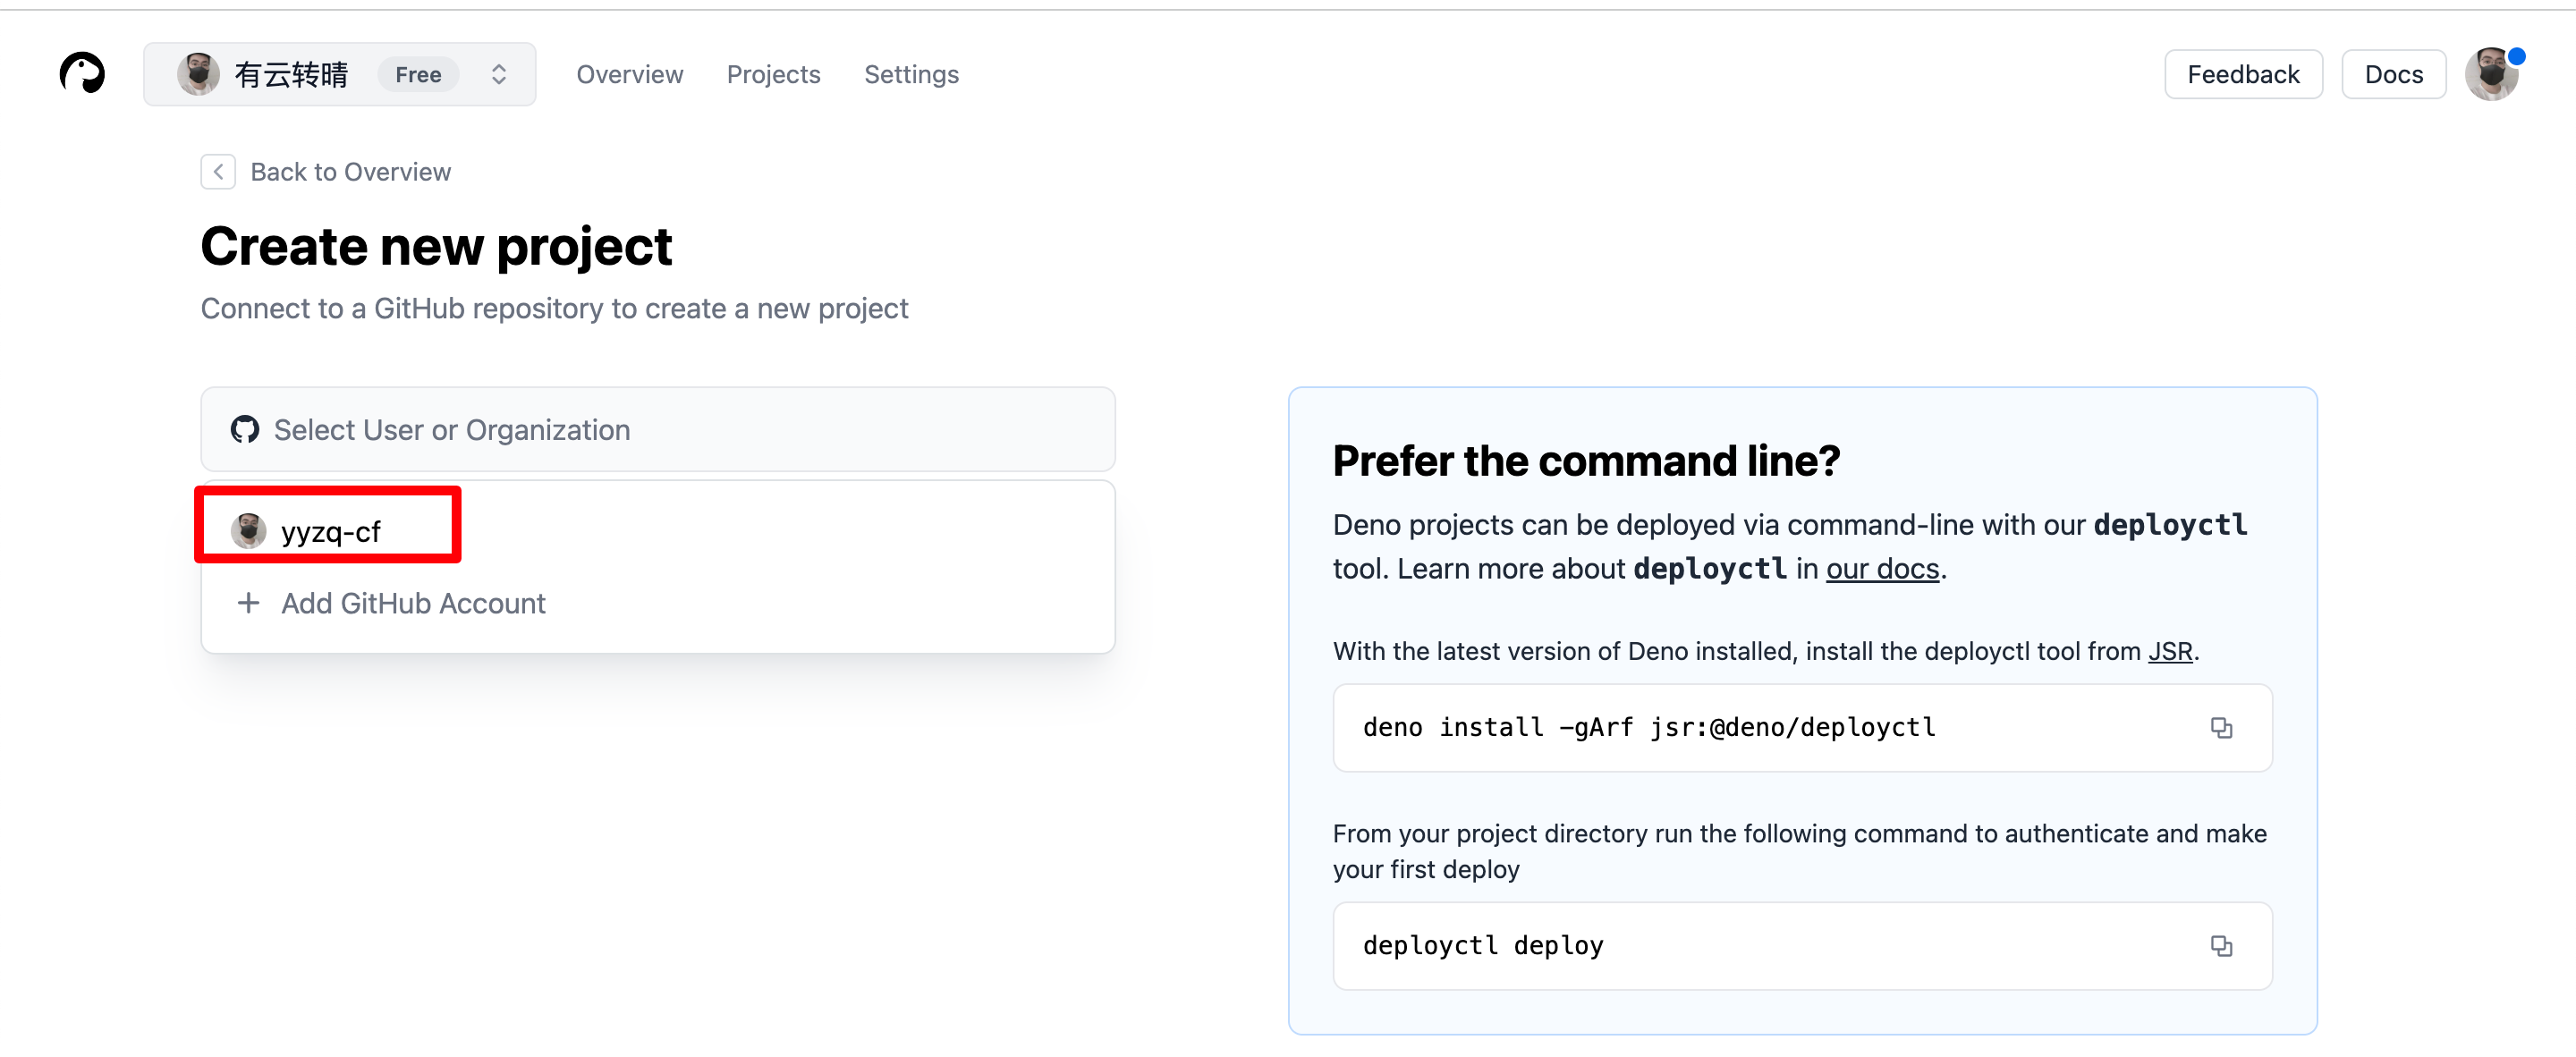This screenshot has height=1057, width=2576.
Task: Click the plus icon for adding GitHub account
Action: click(x=248, y=603)
